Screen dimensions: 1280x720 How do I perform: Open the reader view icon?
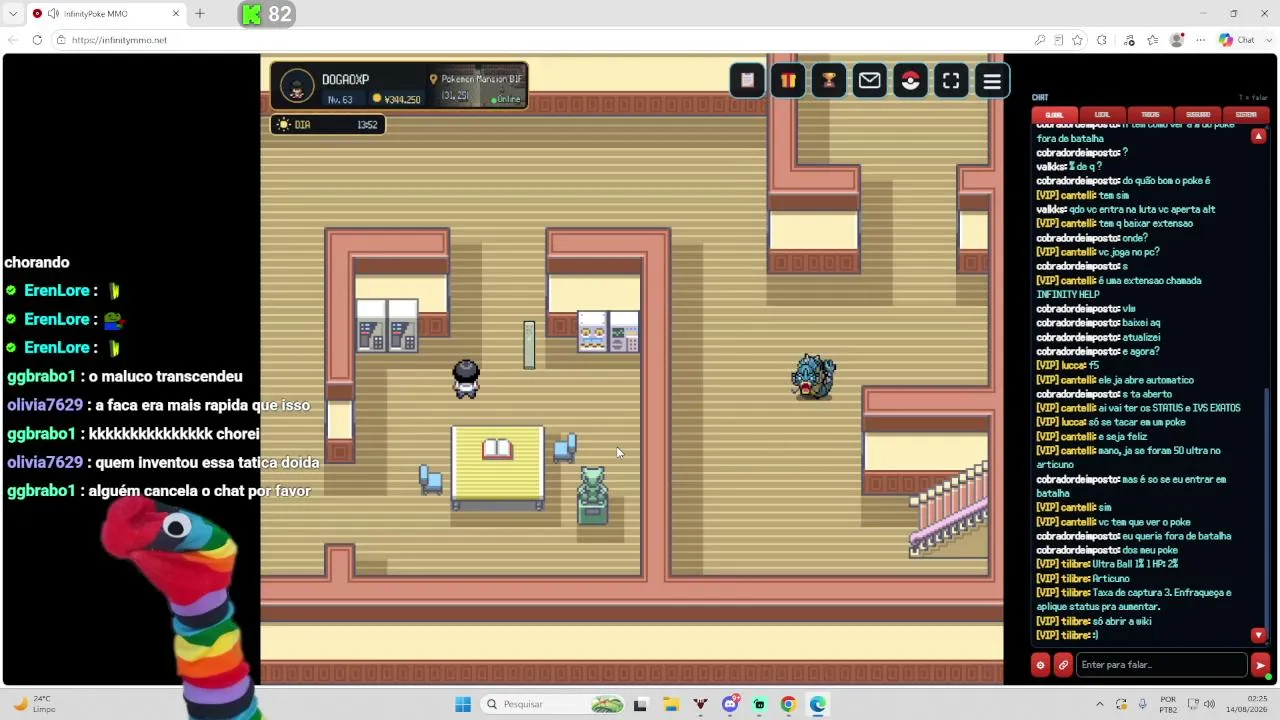pyautogui.click(x=1059, y=40)
